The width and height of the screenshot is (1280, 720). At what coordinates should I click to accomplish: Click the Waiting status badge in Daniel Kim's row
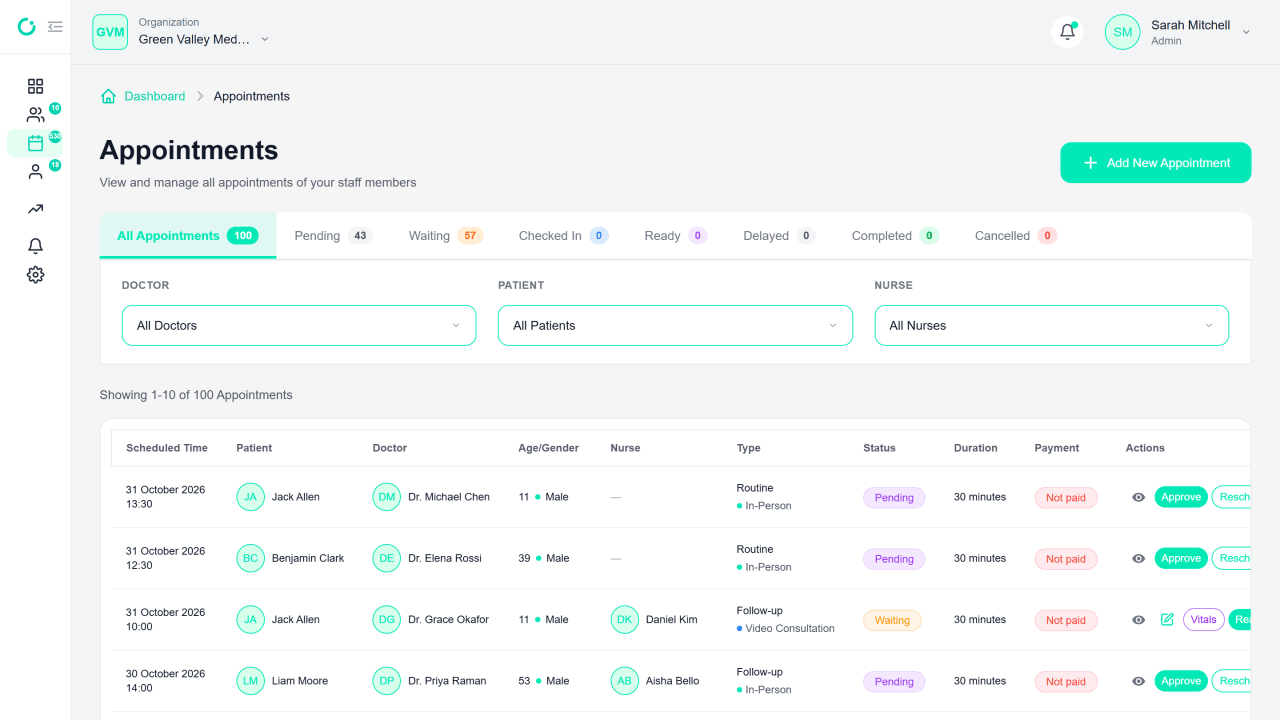point(892,620)
